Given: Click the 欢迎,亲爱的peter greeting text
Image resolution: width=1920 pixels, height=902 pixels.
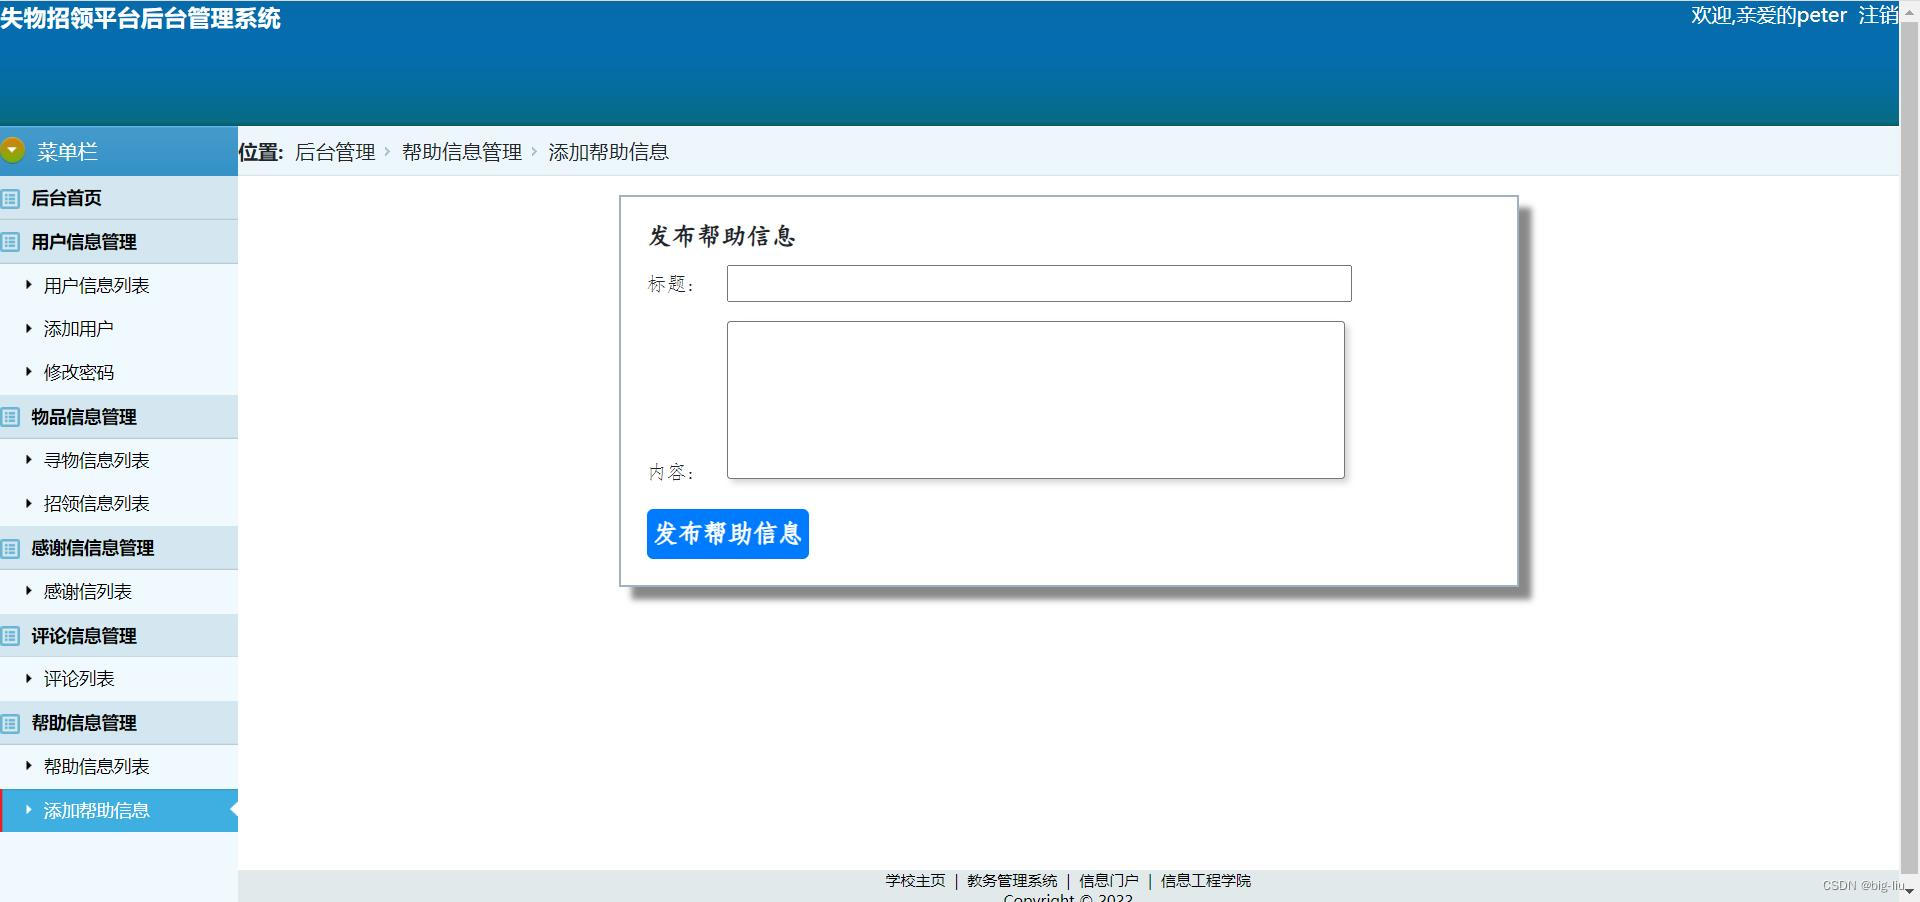Looking at the screenshot, I should (x=1769, y=15).
